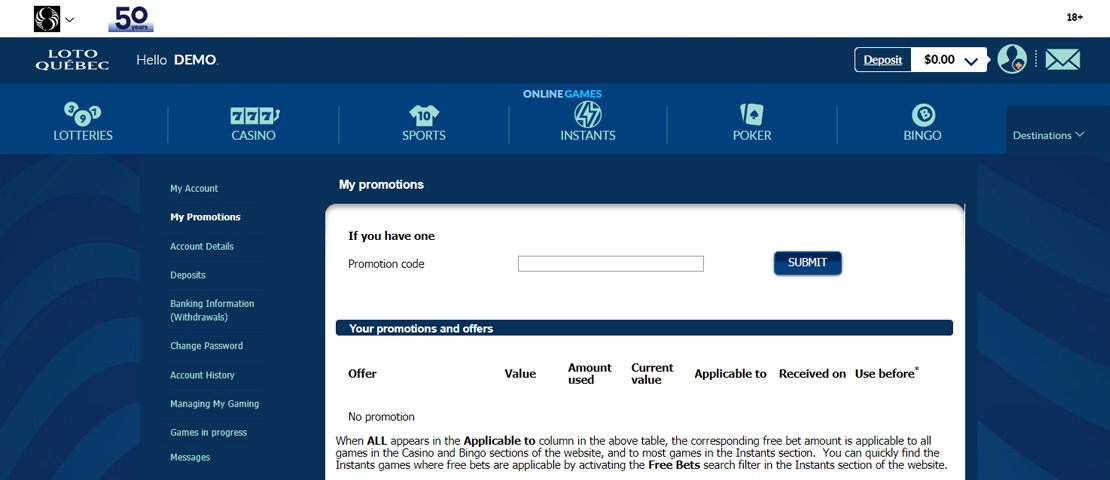Select the Lotteries balls icon
Viewport: 1110px width, 480px height.
(83, 113)
